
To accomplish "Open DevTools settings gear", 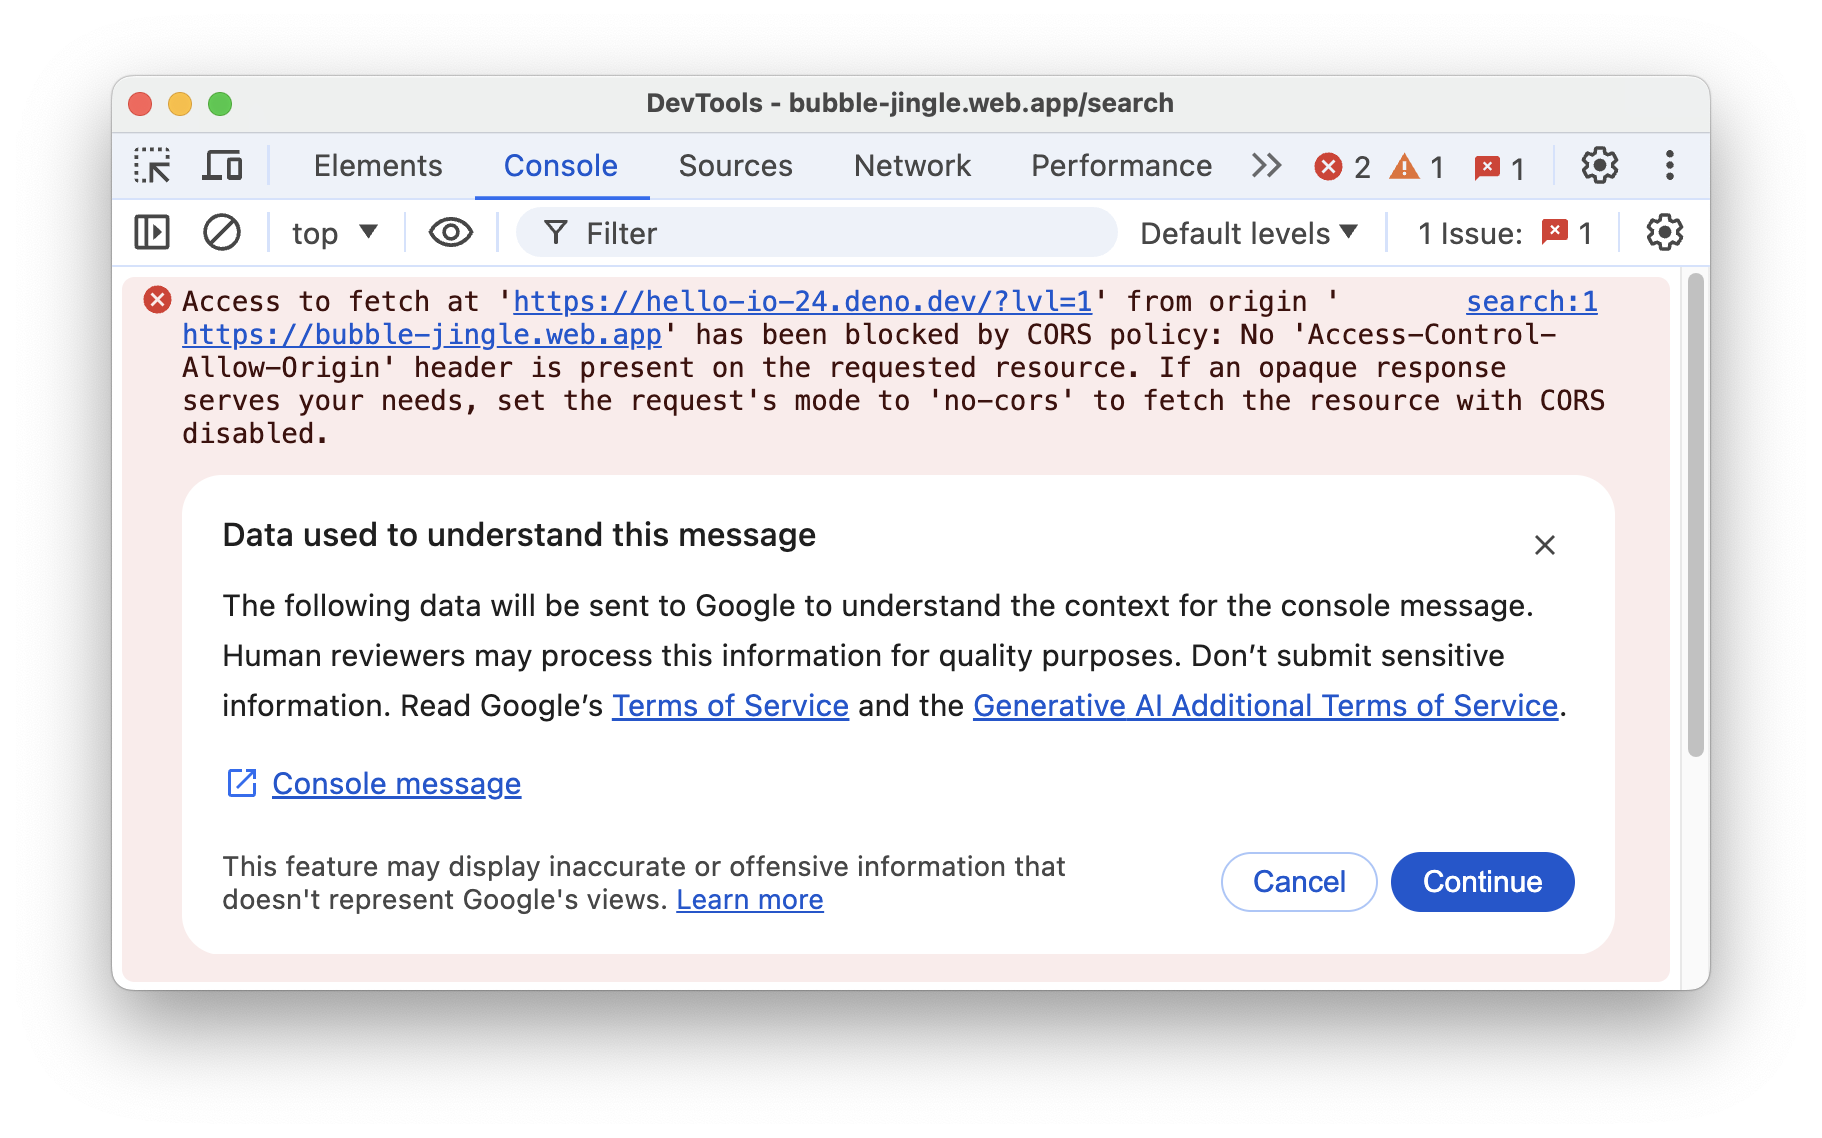I will [x=1599, y=165].
